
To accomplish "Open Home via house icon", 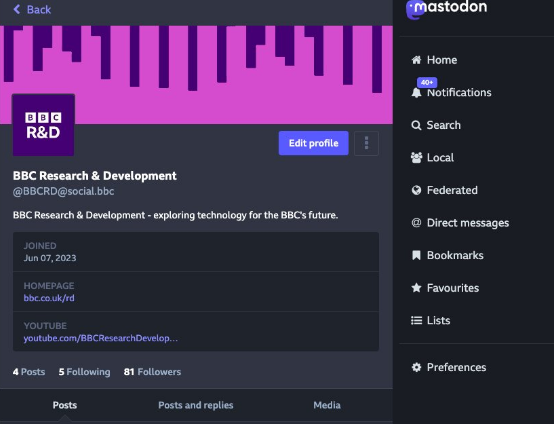I will pyautogui.click(x=417, y=60).
